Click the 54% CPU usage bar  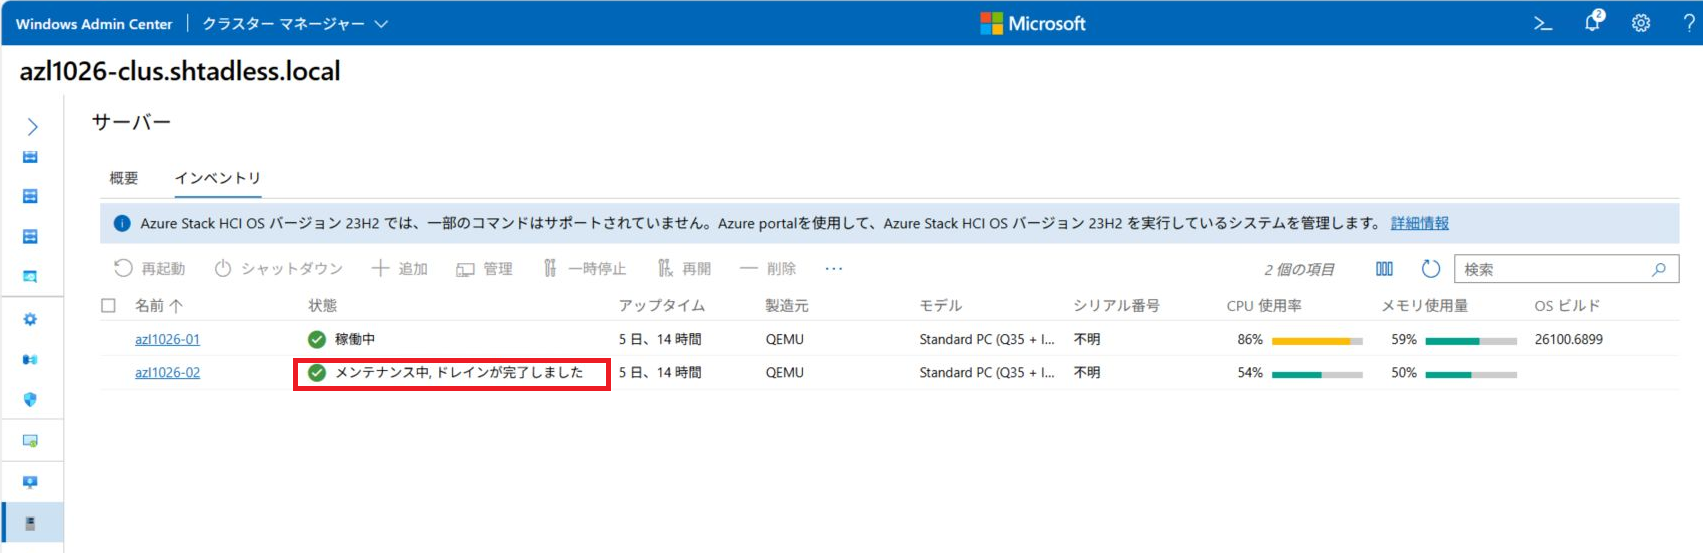point(1317,374)
